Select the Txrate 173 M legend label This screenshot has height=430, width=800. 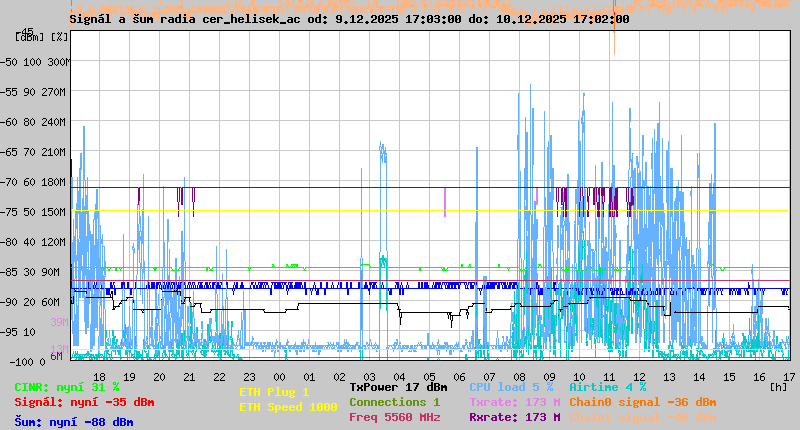[x=514, y=402]
